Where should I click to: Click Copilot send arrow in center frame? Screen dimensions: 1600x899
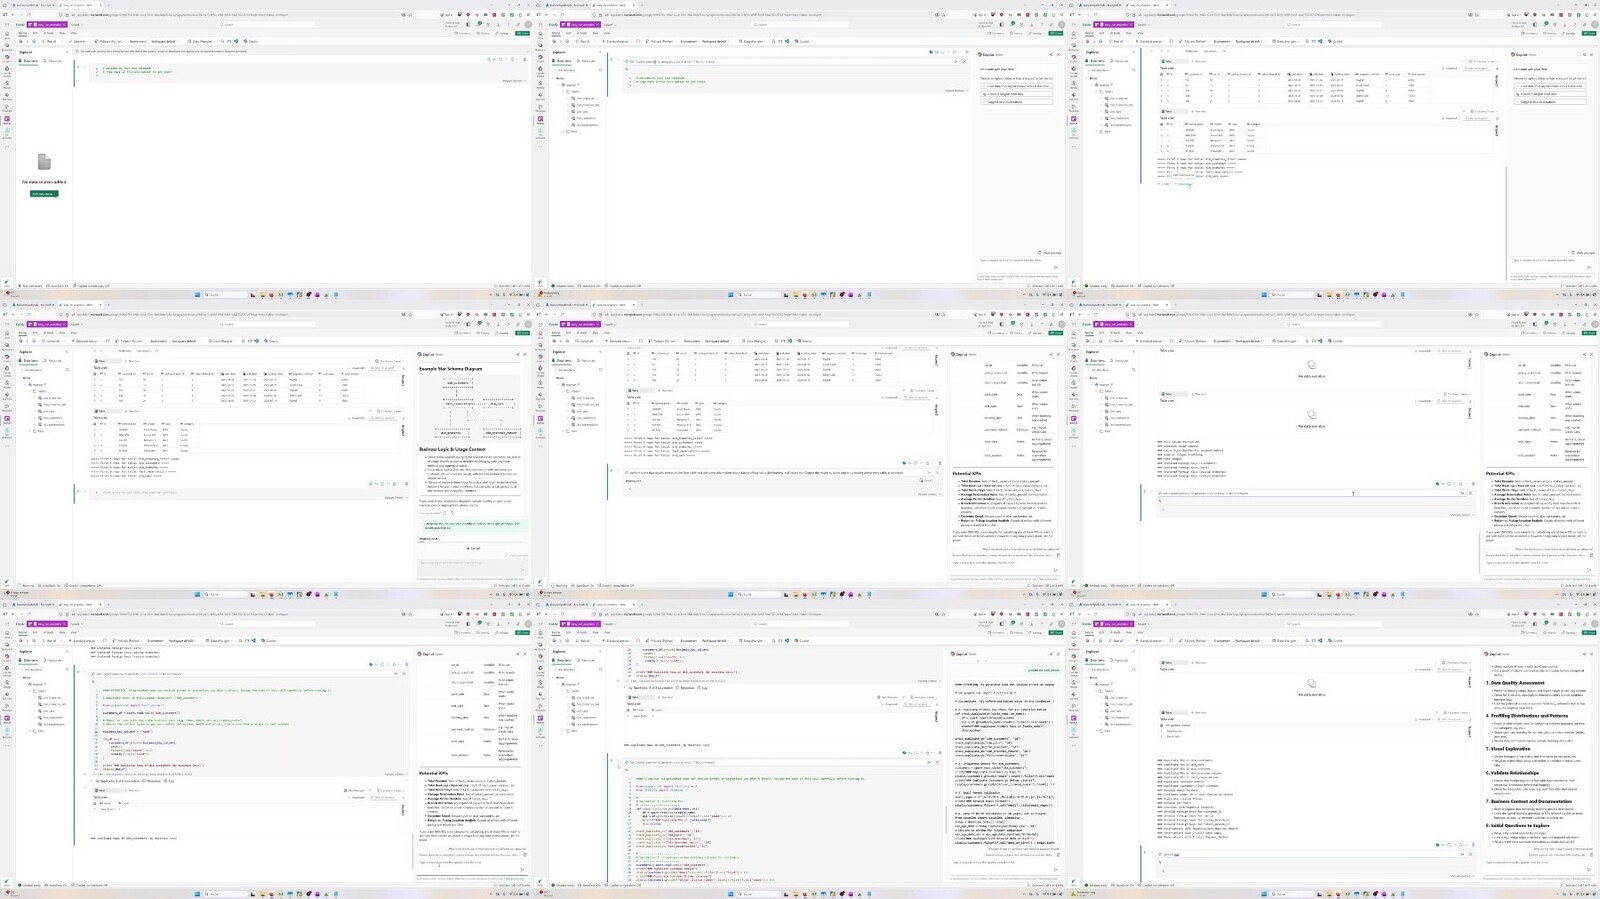[x=1056, y=570]
